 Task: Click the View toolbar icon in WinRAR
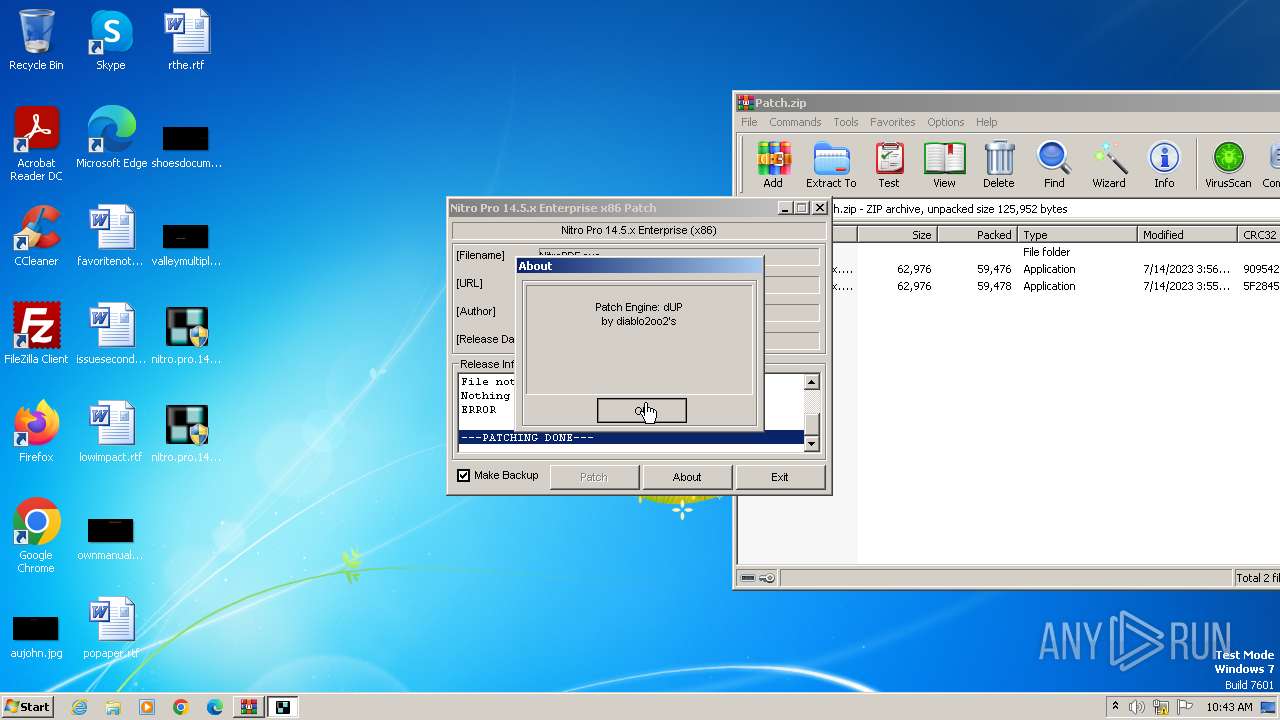click(x=944, y=164)
